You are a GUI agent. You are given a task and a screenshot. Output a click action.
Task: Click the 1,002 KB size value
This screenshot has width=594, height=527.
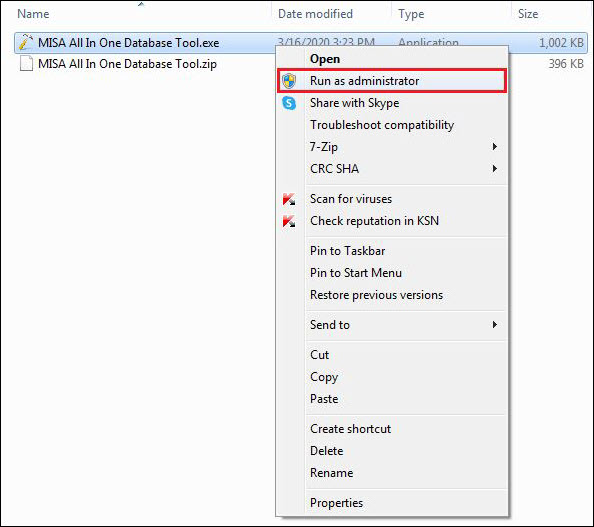pyautogui.click(x=561, y=43)
